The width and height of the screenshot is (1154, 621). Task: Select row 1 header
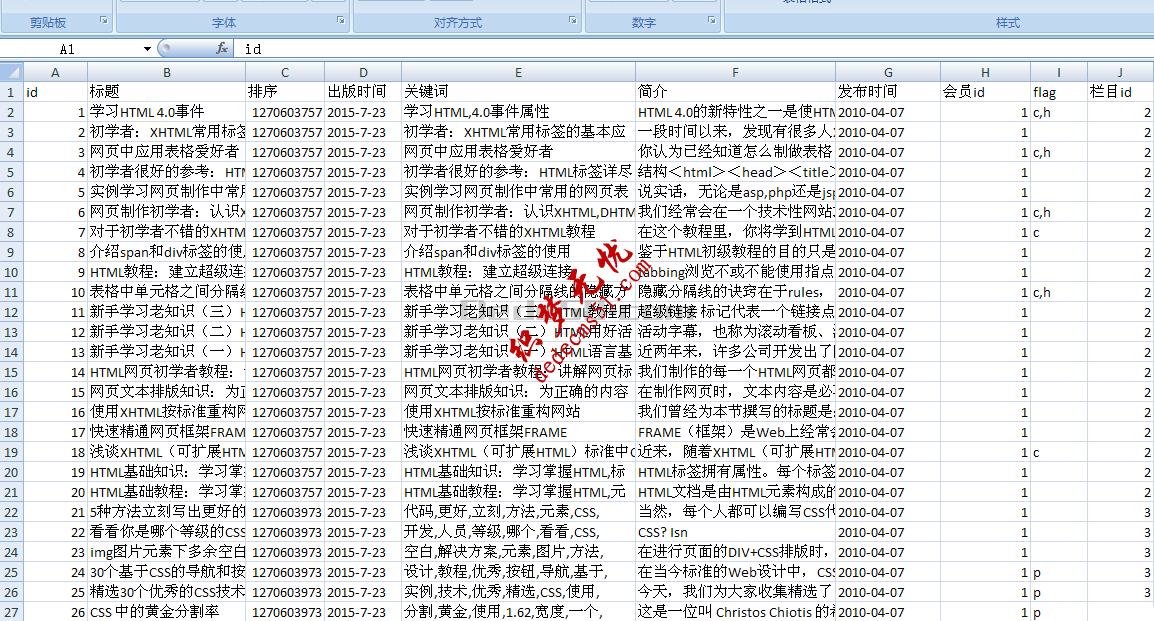tap(11, 92)
